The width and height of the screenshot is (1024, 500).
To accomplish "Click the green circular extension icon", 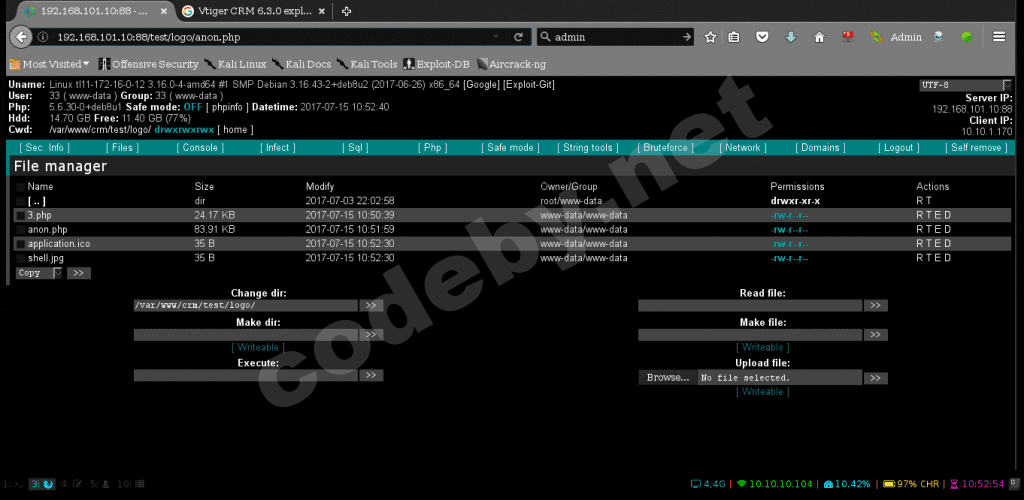I will pyautogui.click(x=967, y=37).
